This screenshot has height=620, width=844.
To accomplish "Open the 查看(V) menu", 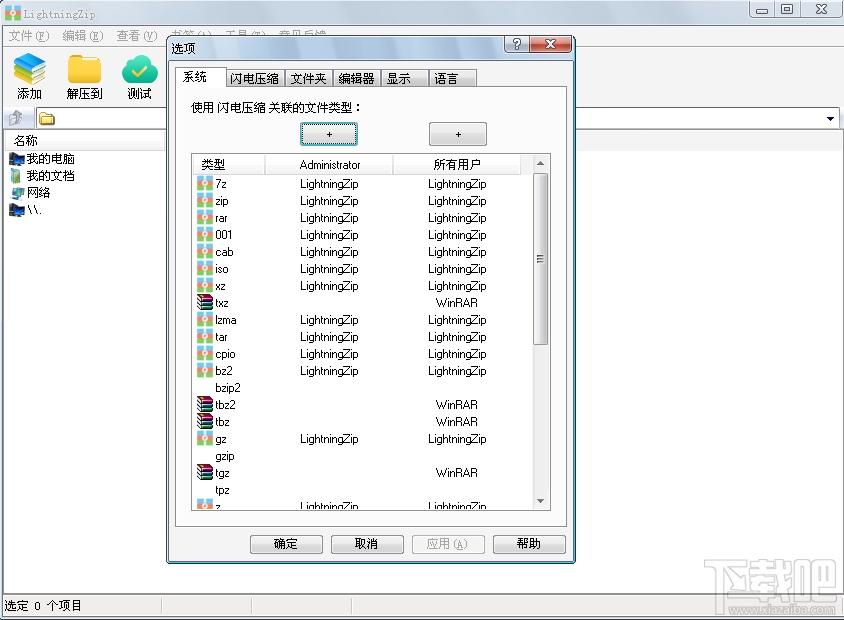I will [x=137, y=36].
